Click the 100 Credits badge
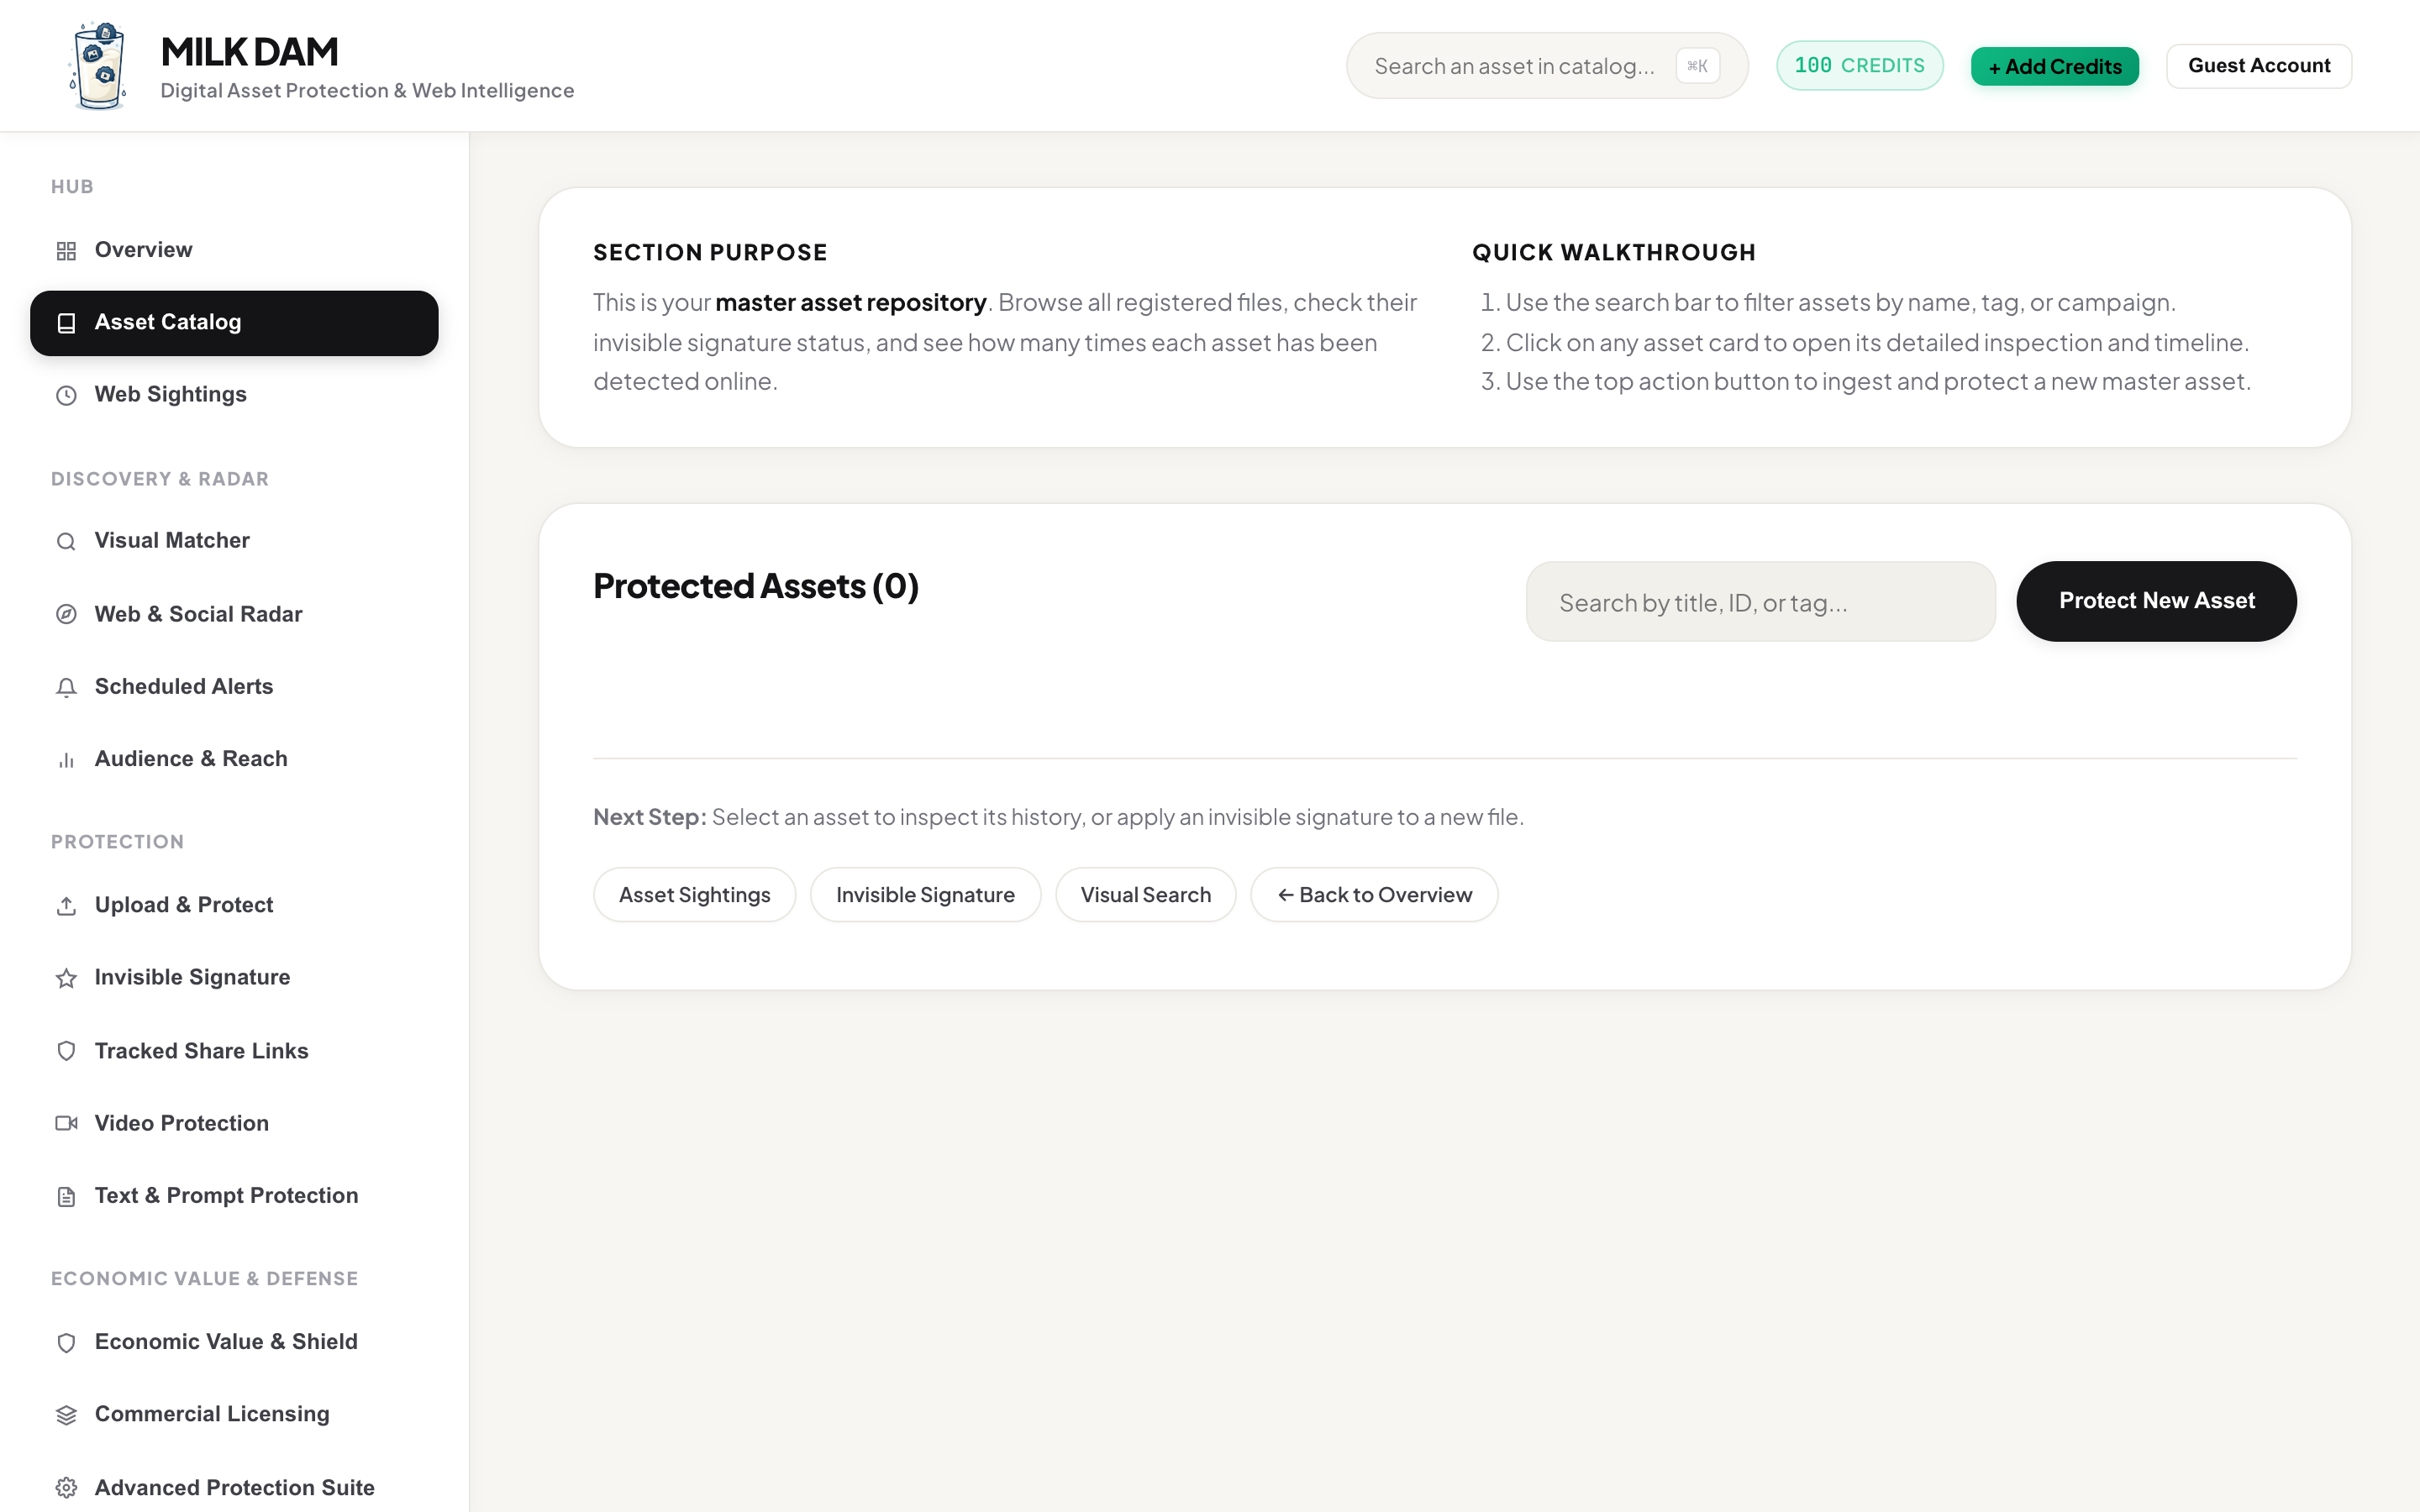Screen dimensions: 2420x1512 click(x=1859, y=66)
